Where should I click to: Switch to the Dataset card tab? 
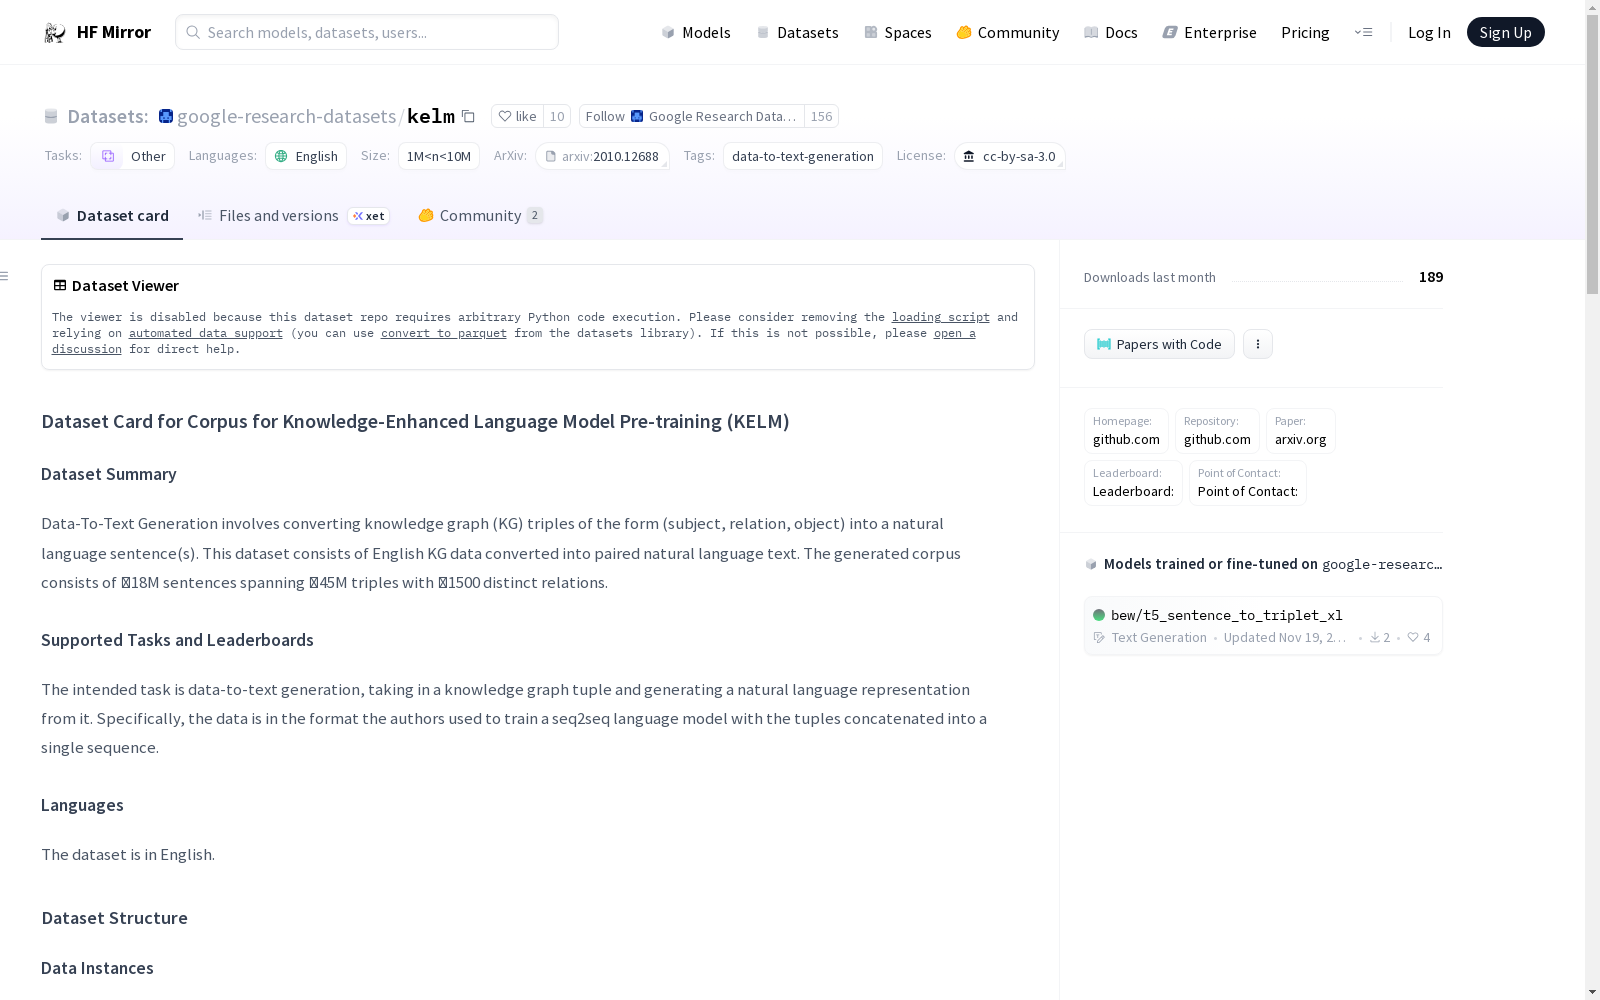(x=112, y=216)
